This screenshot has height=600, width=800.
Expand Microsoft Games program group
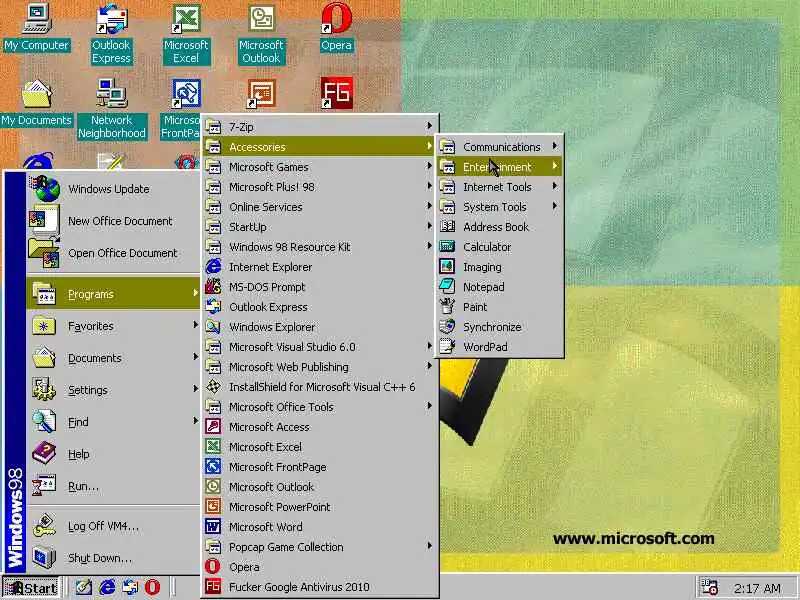(319, 167)
